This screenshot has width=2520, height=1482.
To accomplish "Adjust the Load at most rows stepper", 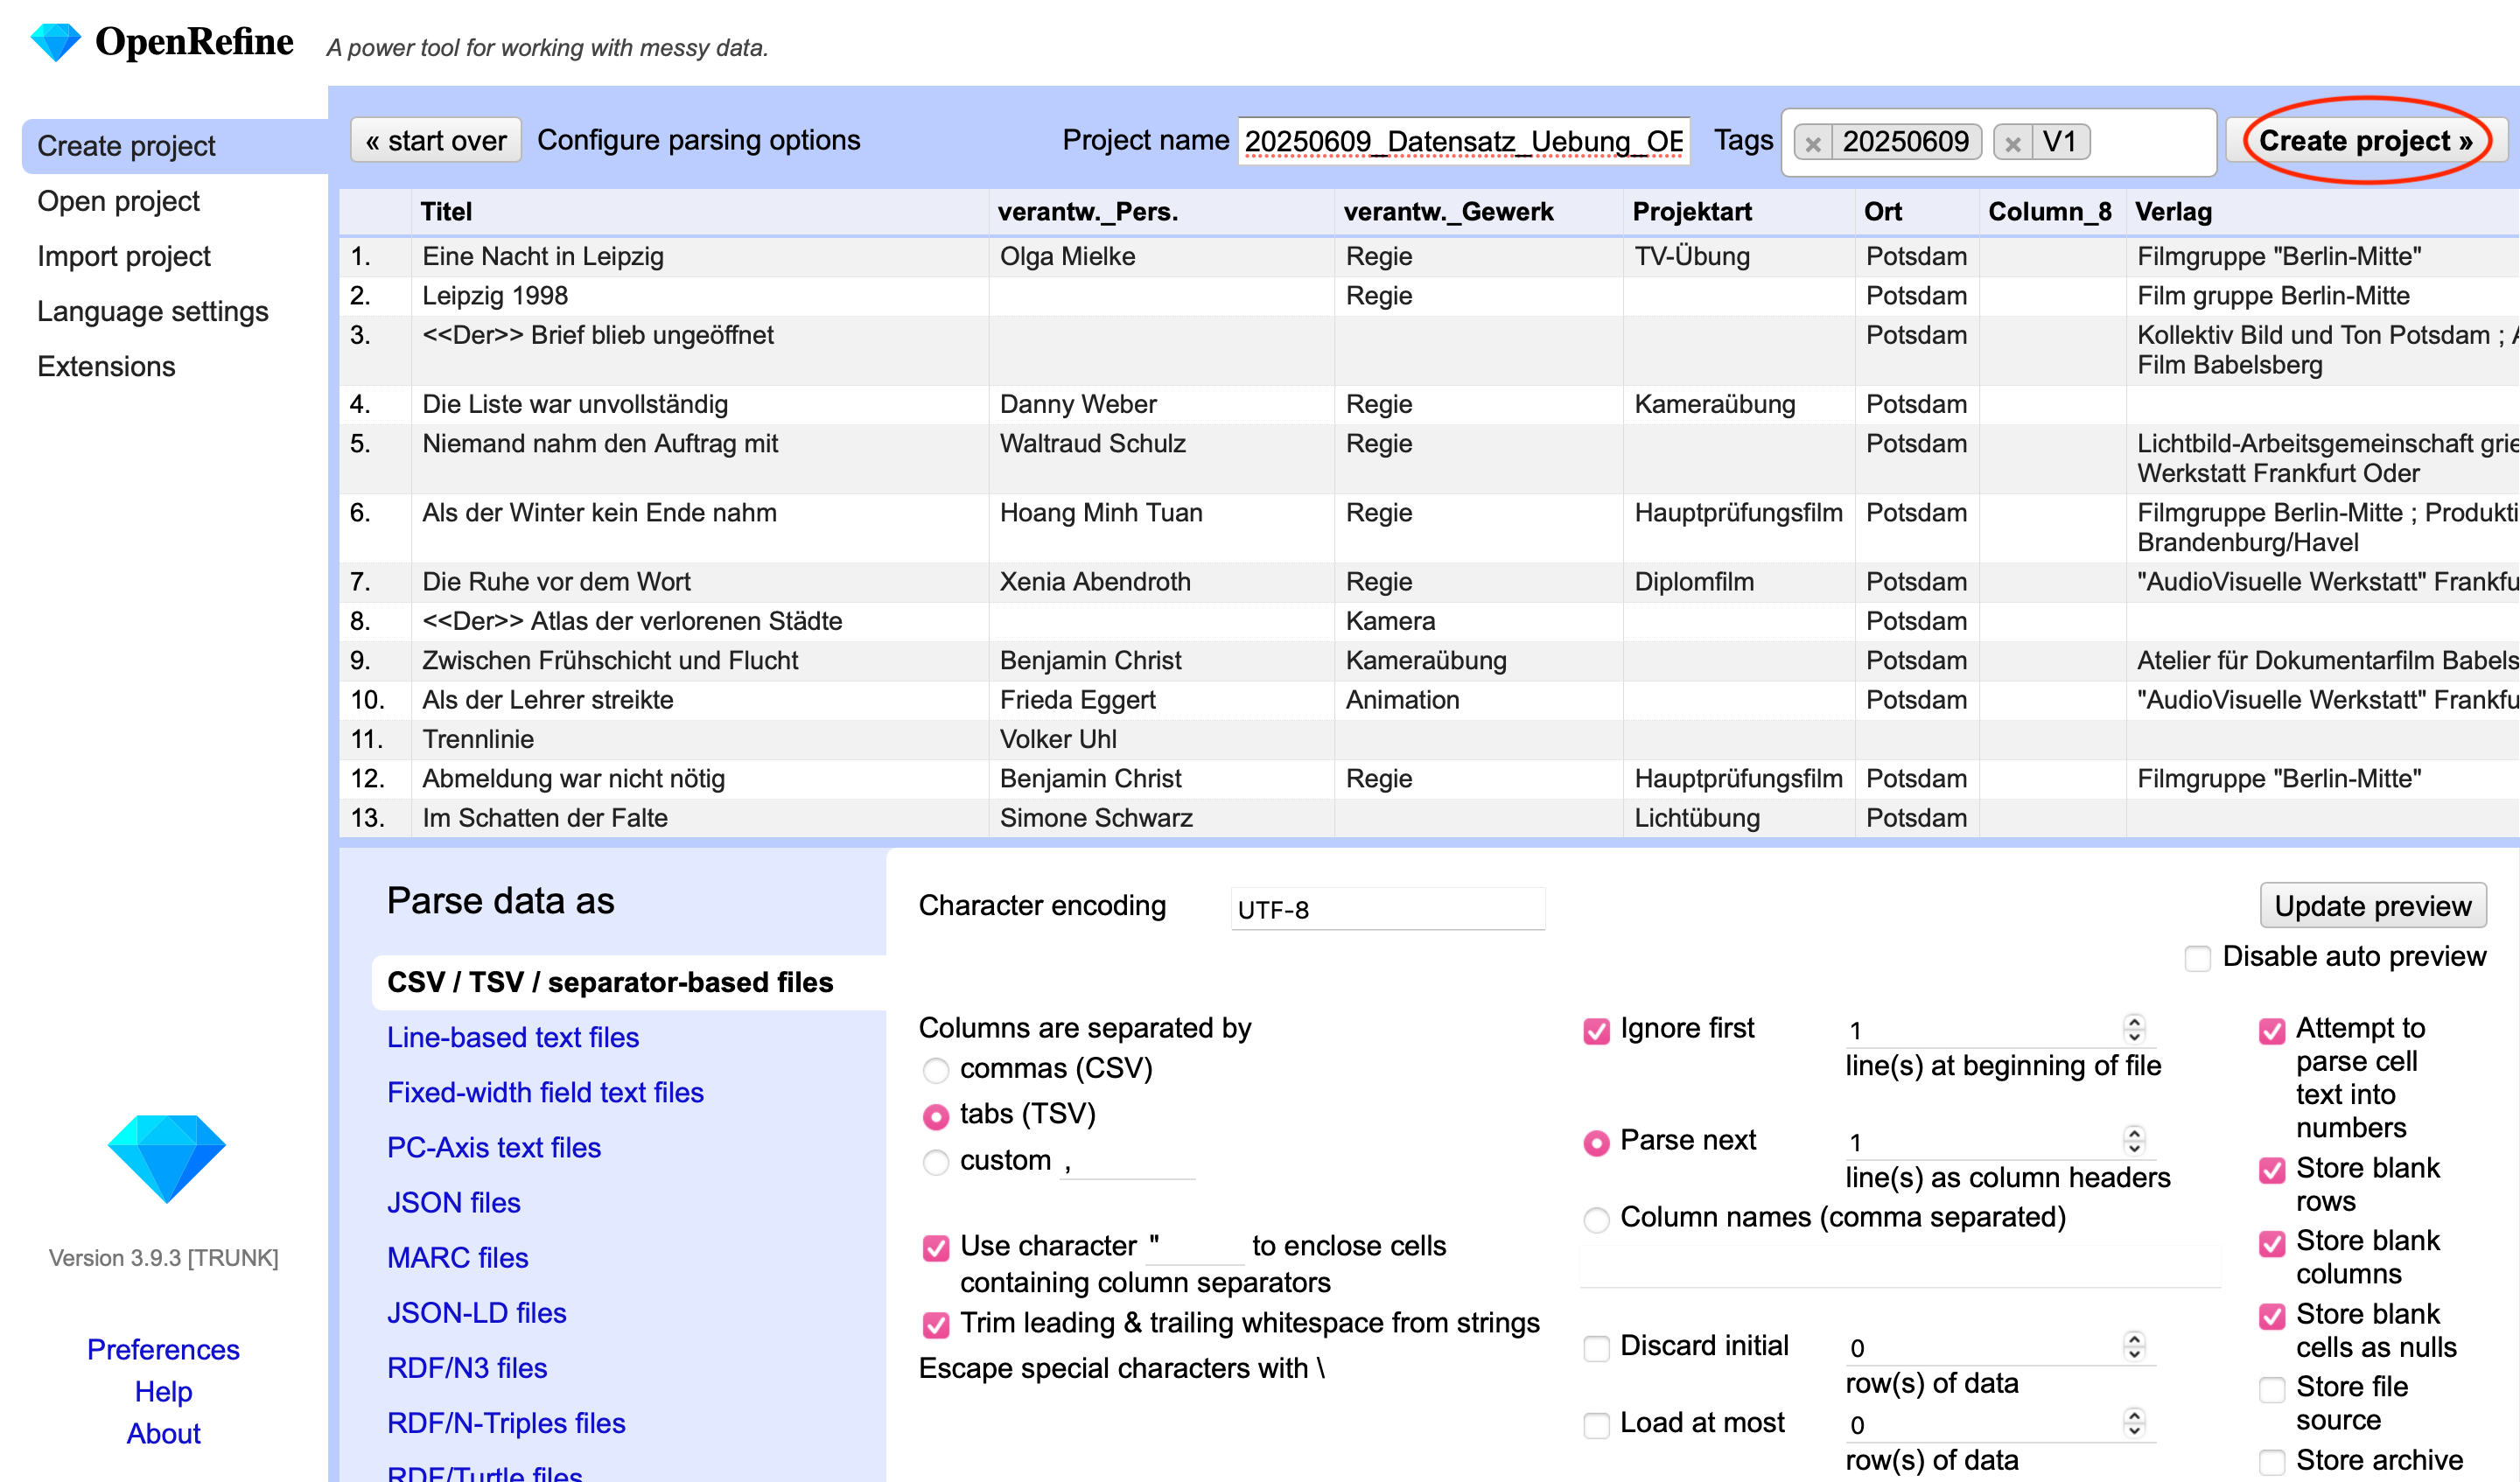I will [x=2134, y=1423].
